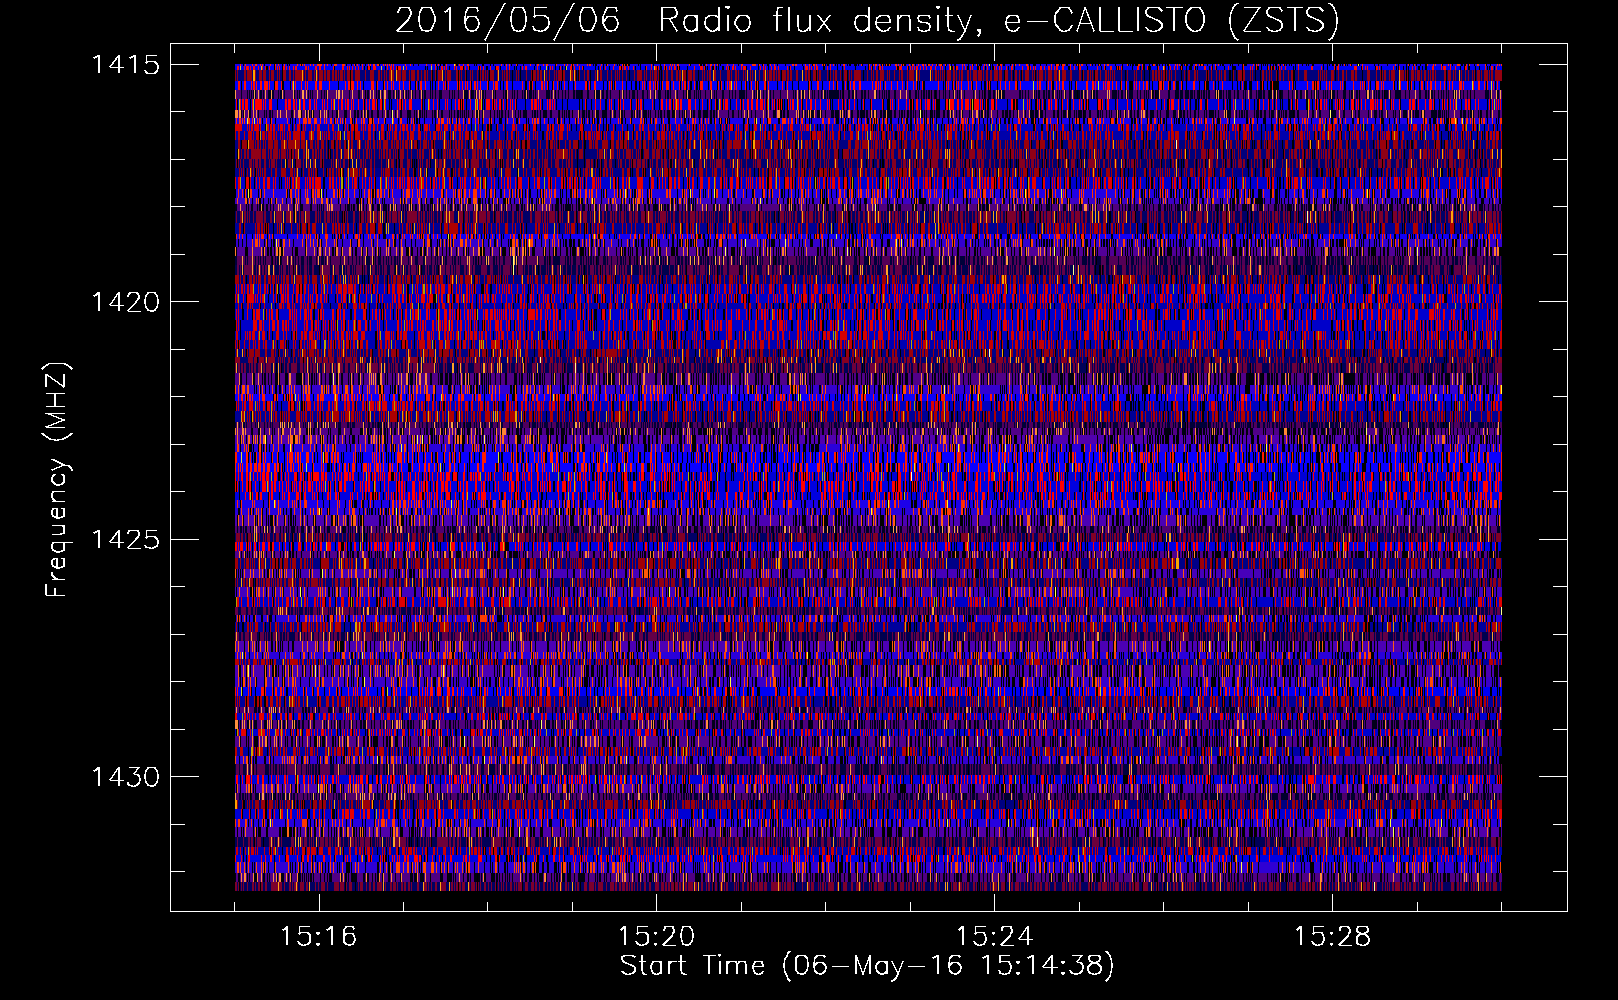
Task: Select the 1415 frequency tick label
Action: pyautogui.click(x=126, y=65)
